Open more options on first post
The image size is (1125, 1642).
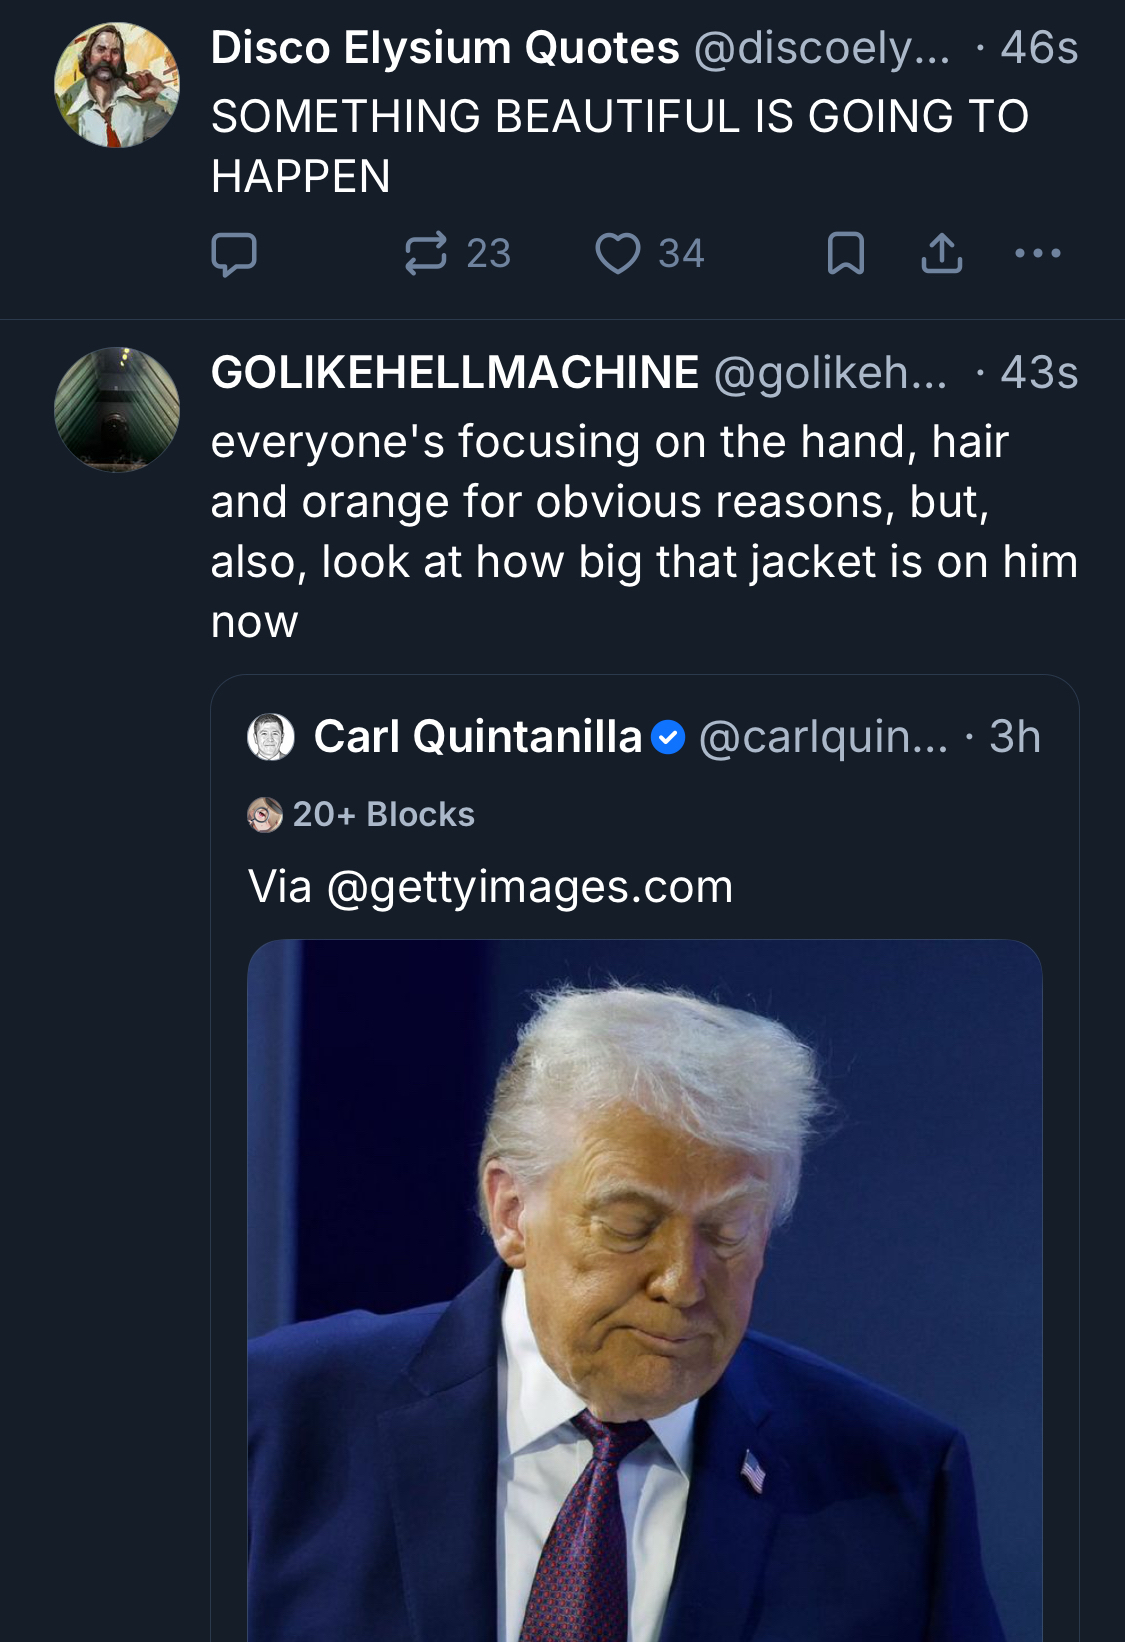click(1037, 254)
